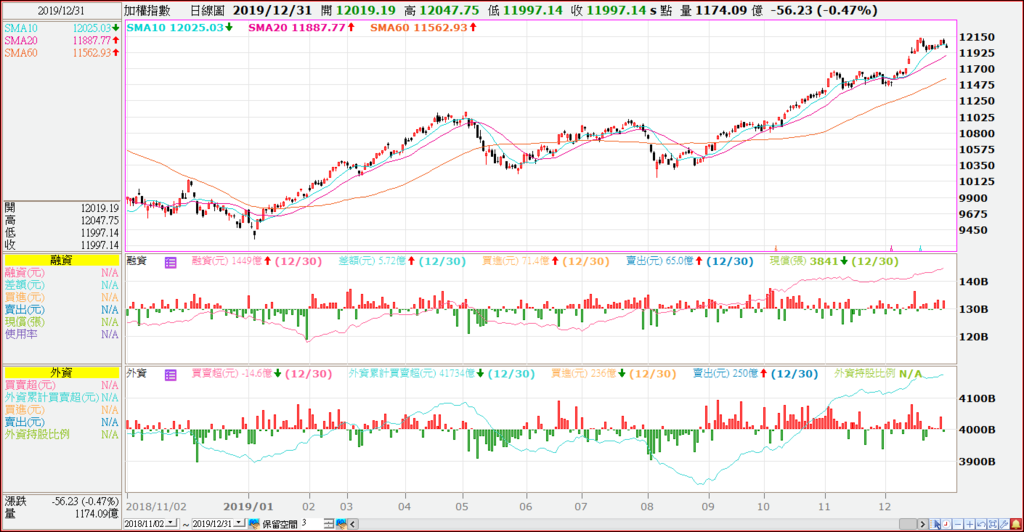The width and height of the screenshot is (1024, 532).
Task: Click the 買進(元) 236億 legend
Action: tap(613, 373)
